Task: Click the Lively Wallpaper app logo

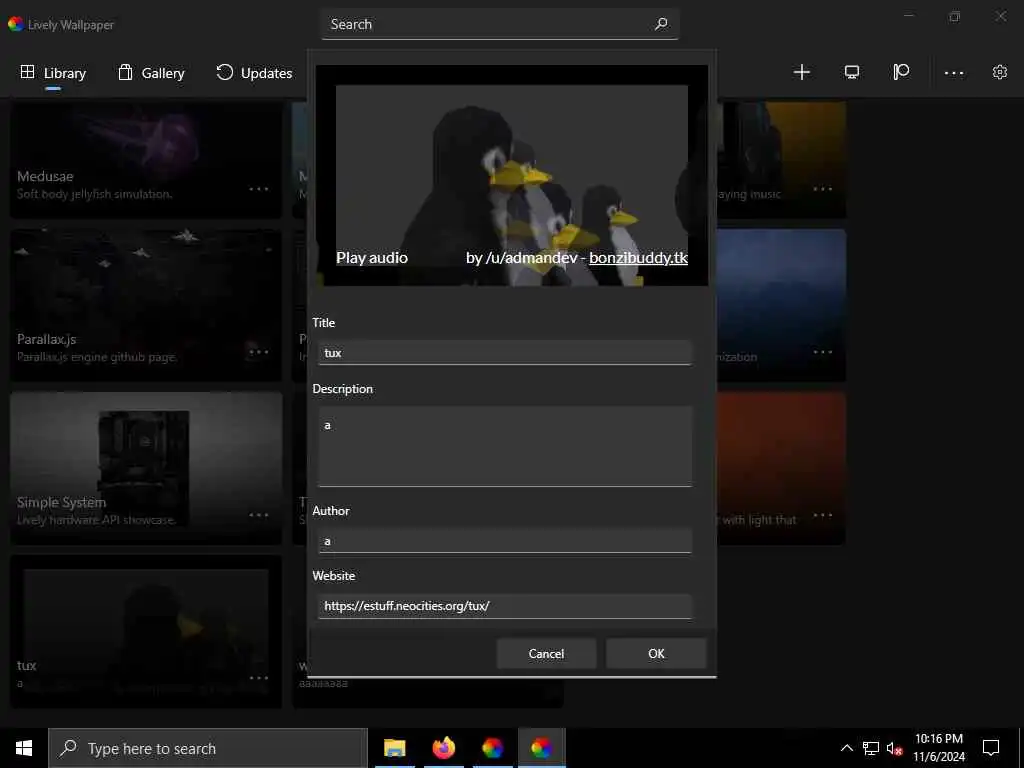Action: pos(16,24)
